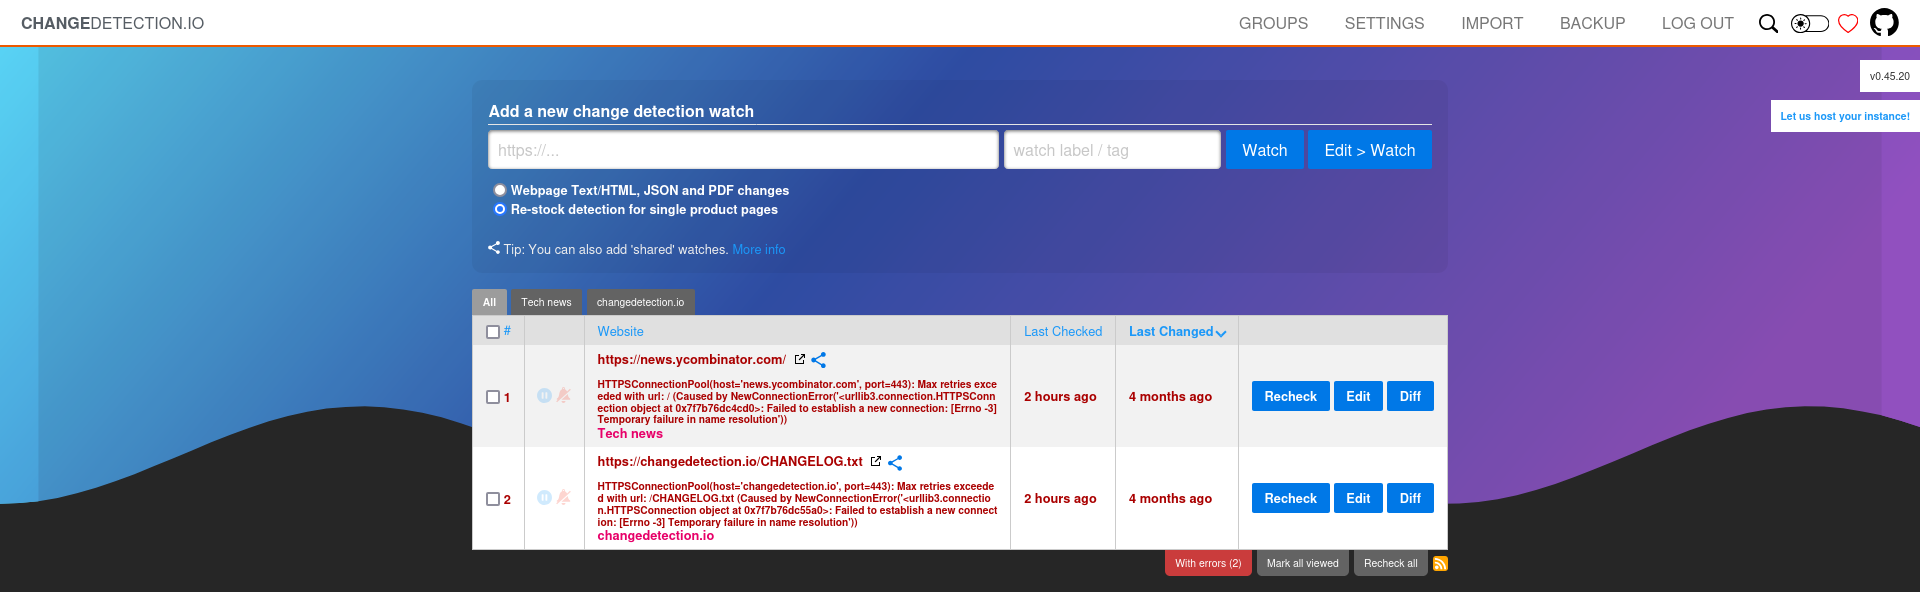Viewport: 1920px width, 592px height.
Task: Click the v0.45.20 version badge
Action: click(1889, 76)
